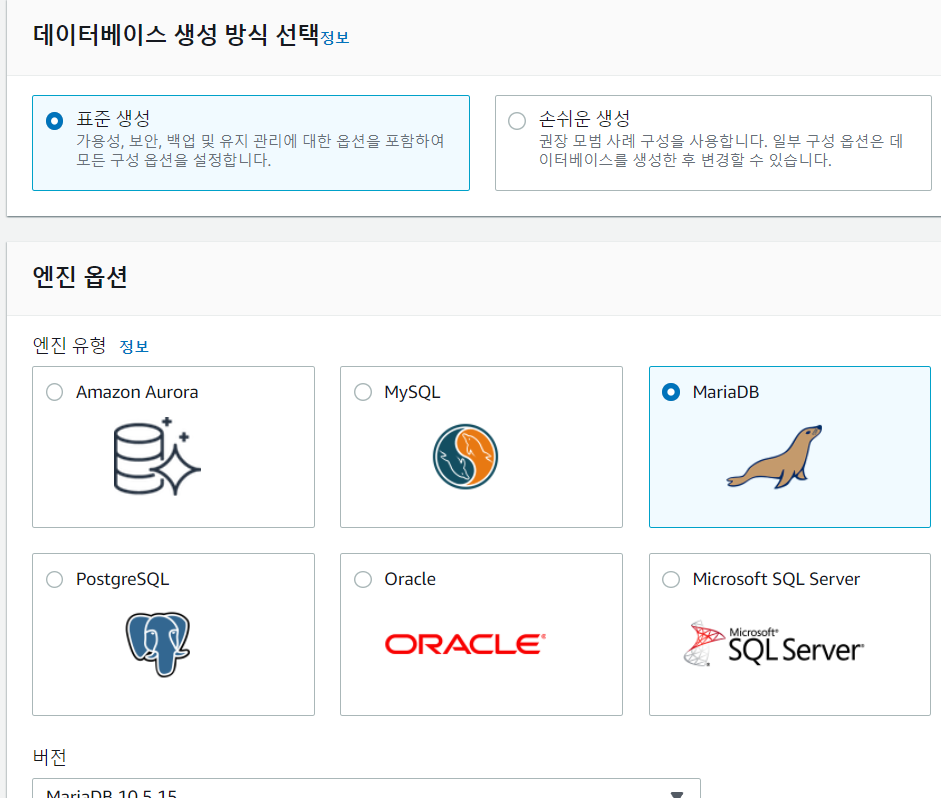Choose the Oracle engine radio button
Screen dimensions: 941x798
click(x=363, y=580)
